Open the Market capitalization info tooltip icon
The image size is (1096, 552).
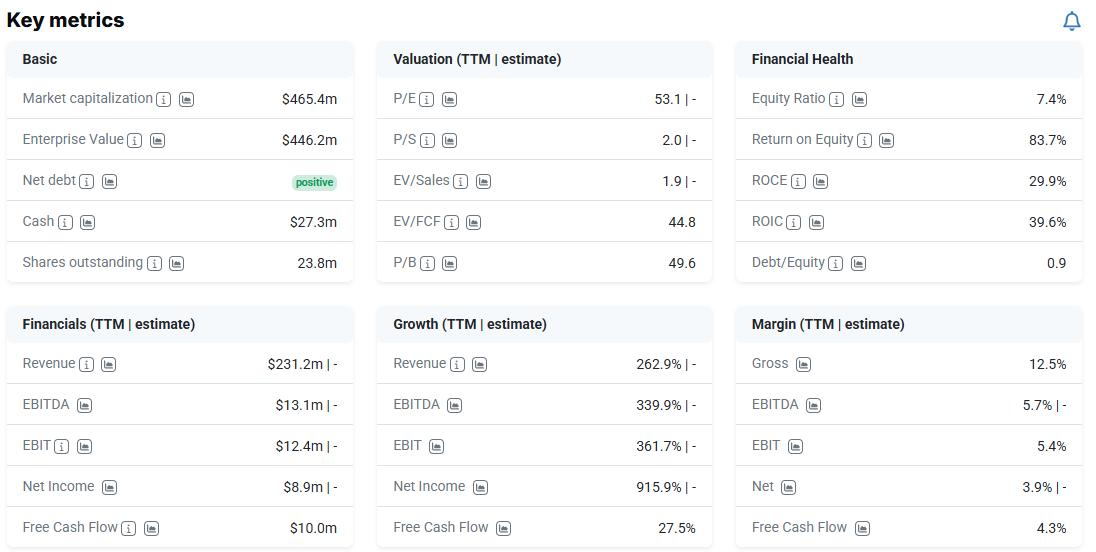[x=164, y=100]
